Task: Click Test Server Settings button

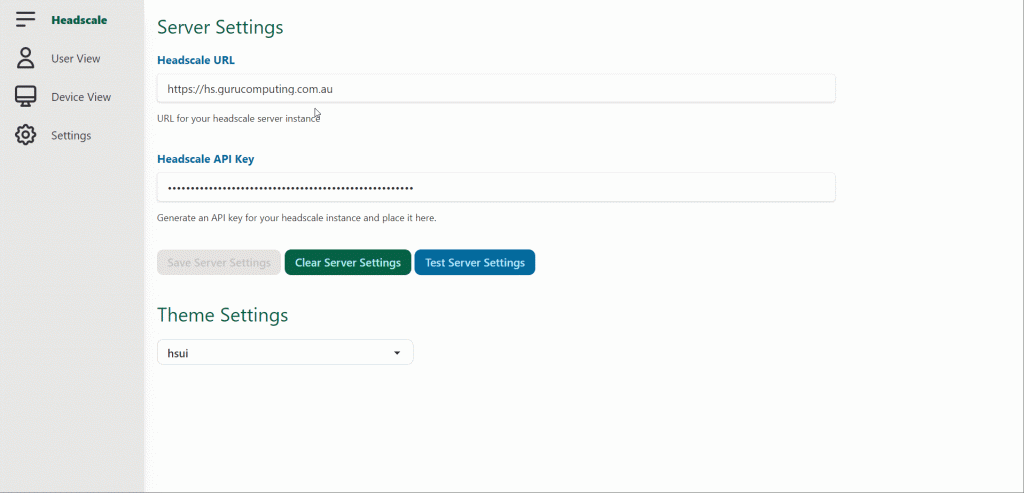Action: 475,262
